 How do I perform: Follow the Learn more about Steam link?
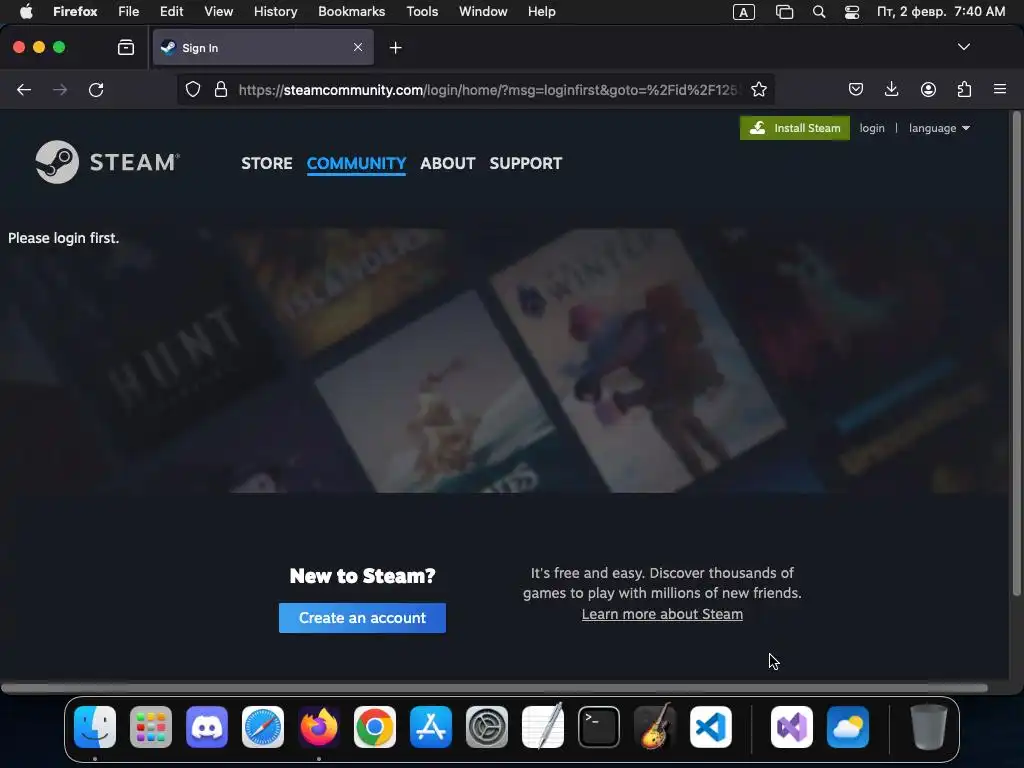click(x=662, y=615)
